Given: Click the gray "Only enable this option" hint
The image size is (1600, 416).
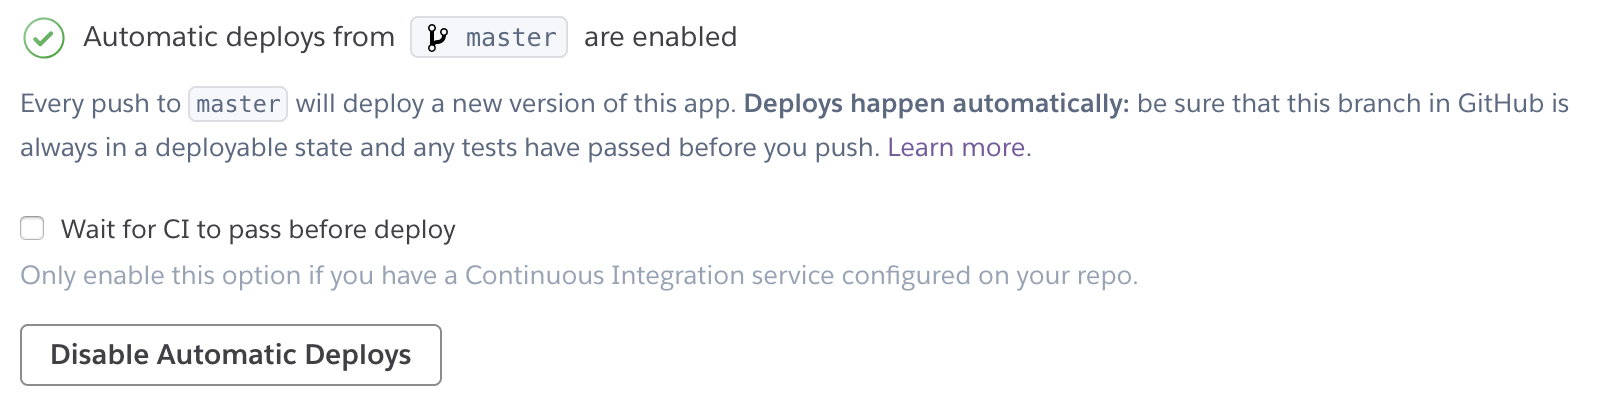Looking at the screenshot, I should (x=579, y=276).
